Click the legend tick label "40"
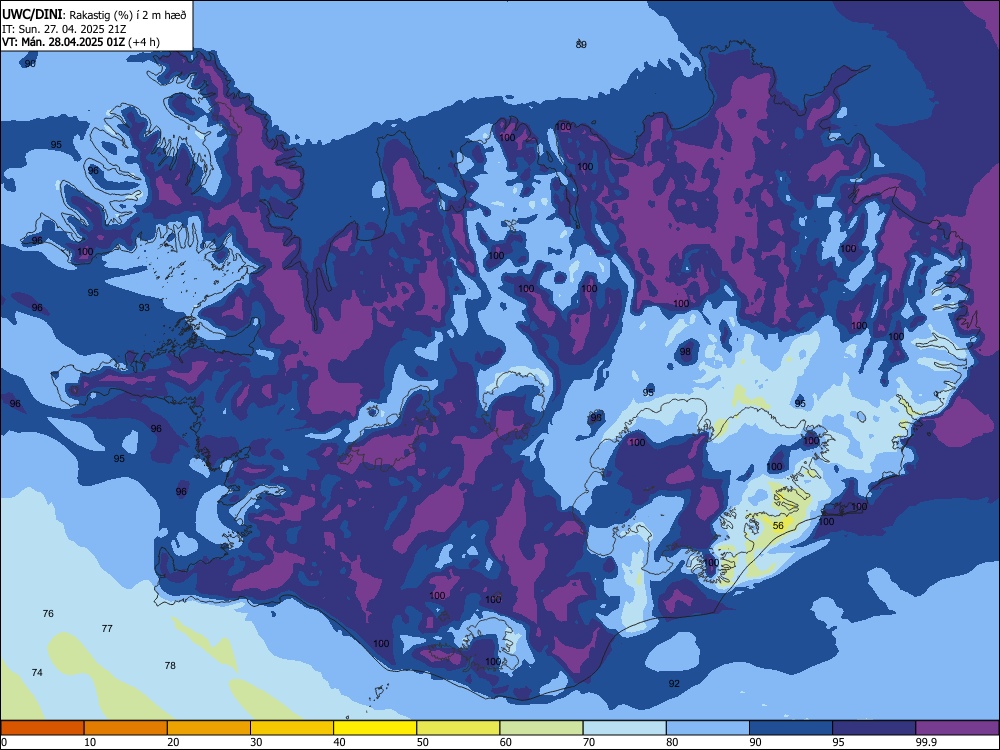Screen dimensions: 1000x750 (339, 742)
